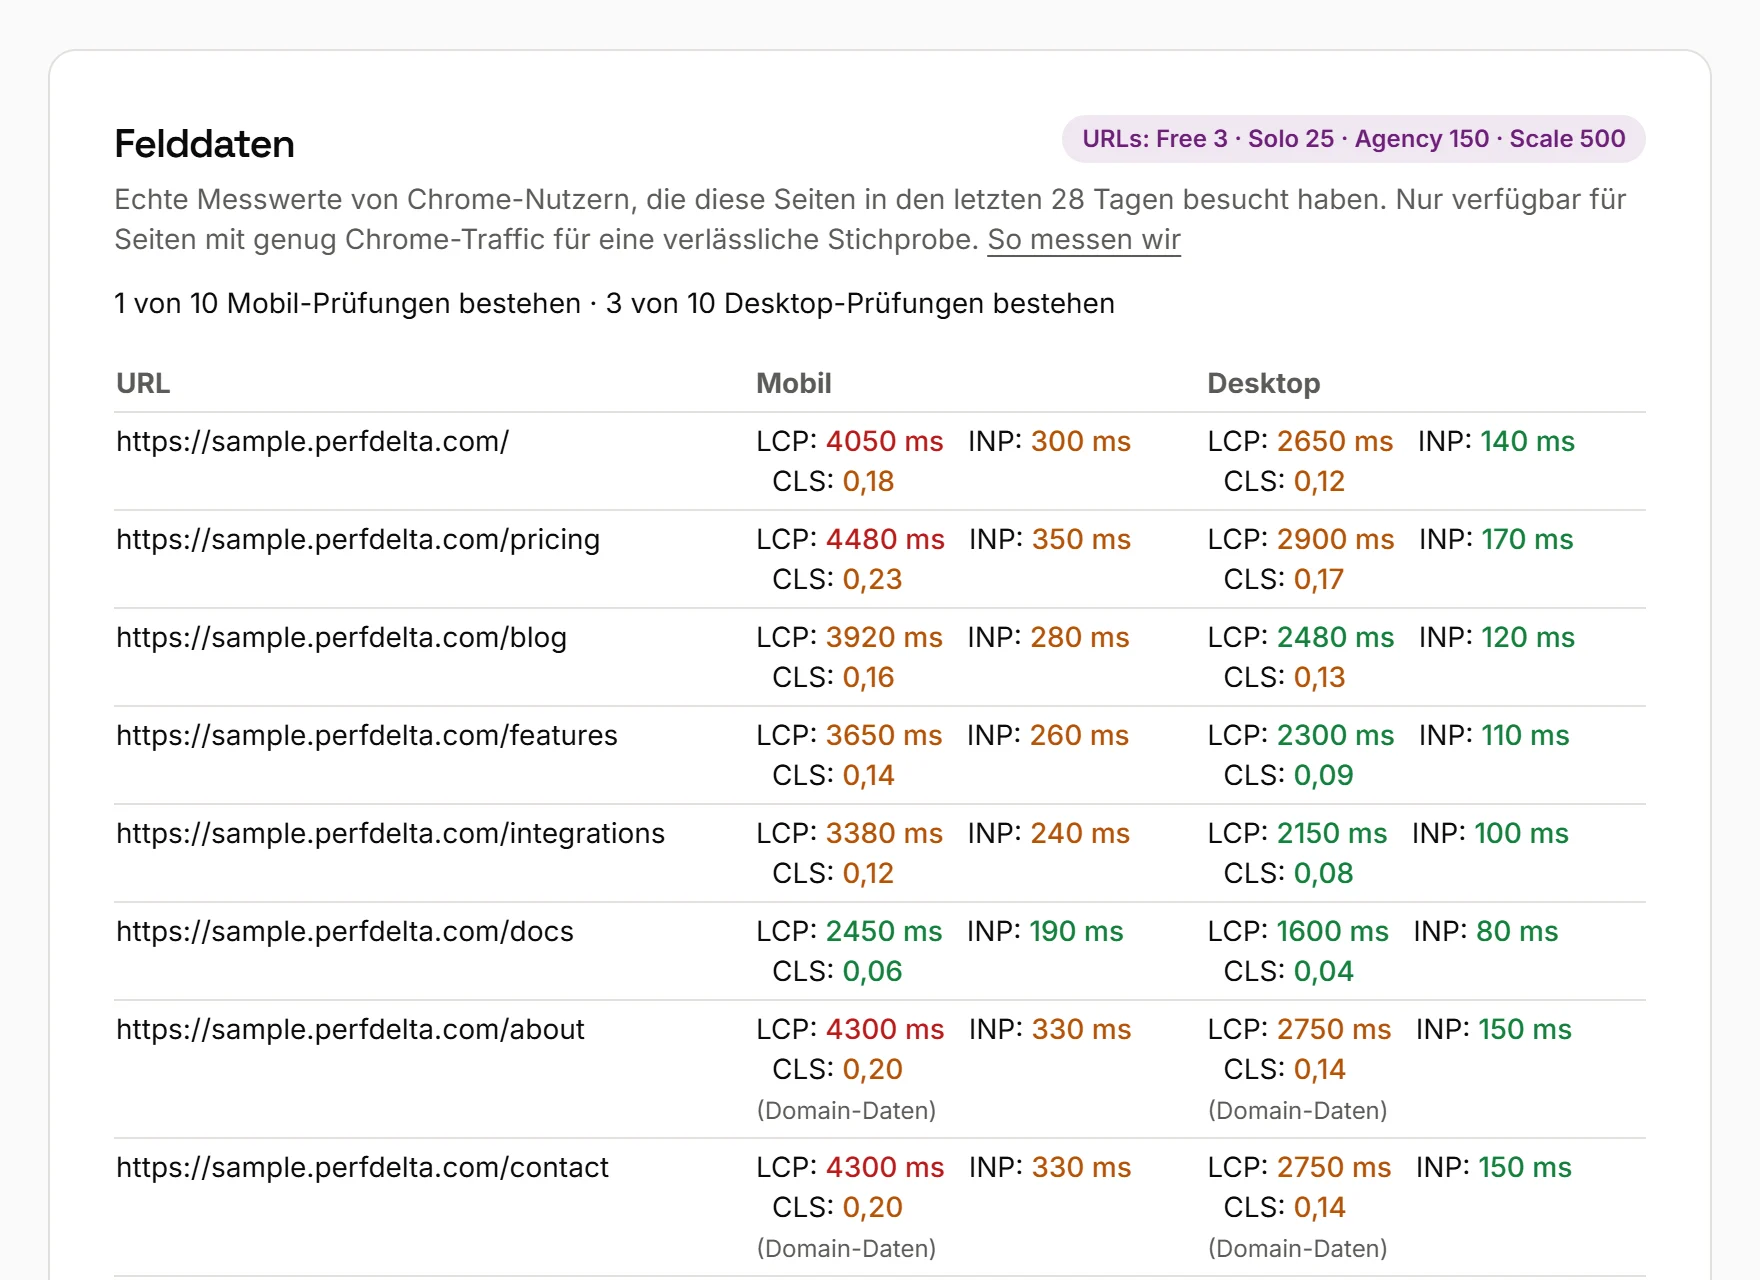Click mobile LCP value 3920 ms

pos(884,637)
